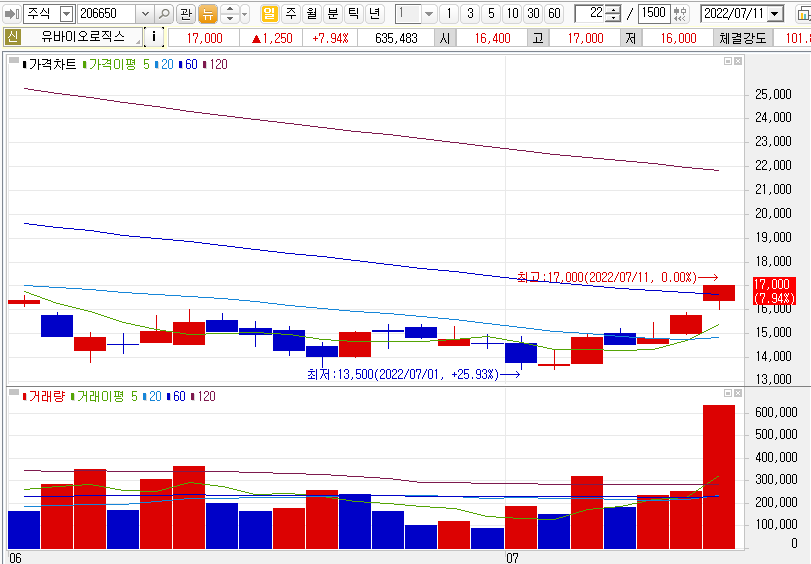Expand the stock code history dropdown
Viewport: 811px width, 564px height.
click(x=145, y=14)
